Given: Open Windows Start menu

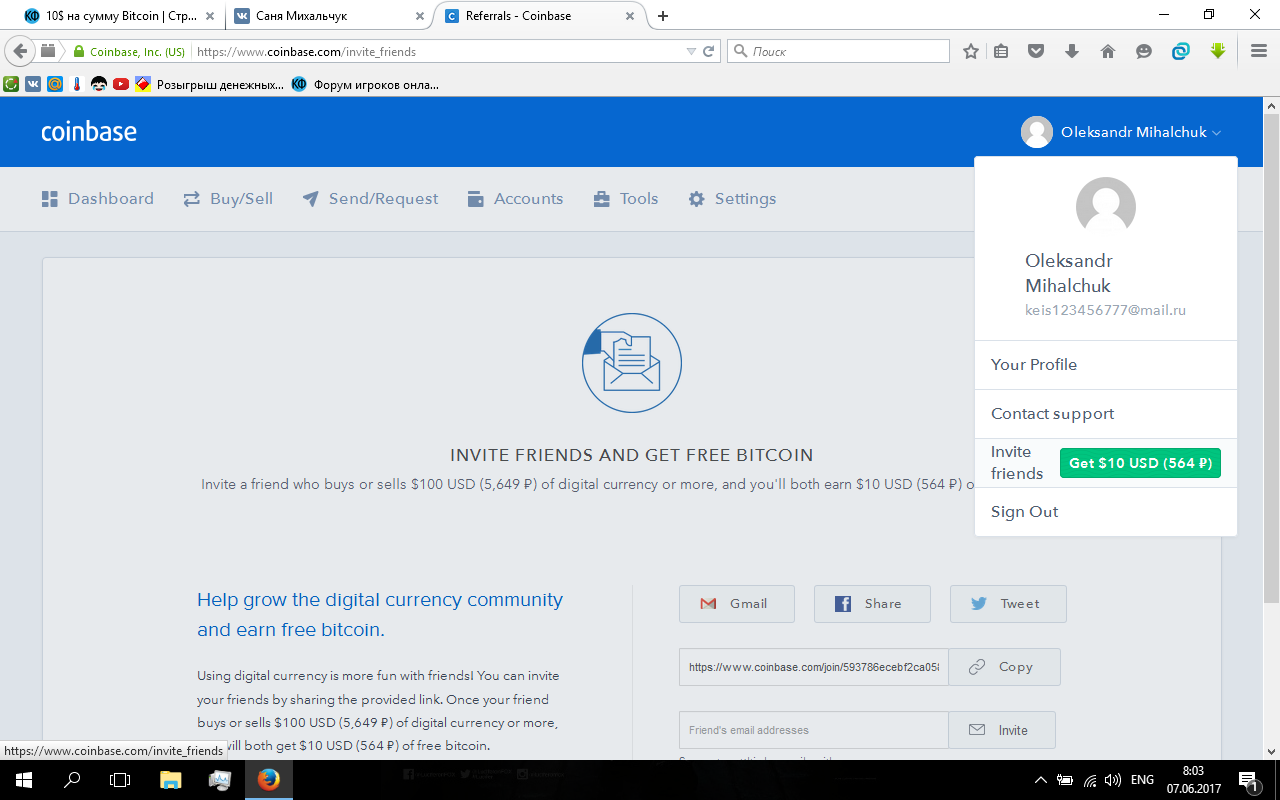Looking at the screenshot, I should (x=24, y=780).
